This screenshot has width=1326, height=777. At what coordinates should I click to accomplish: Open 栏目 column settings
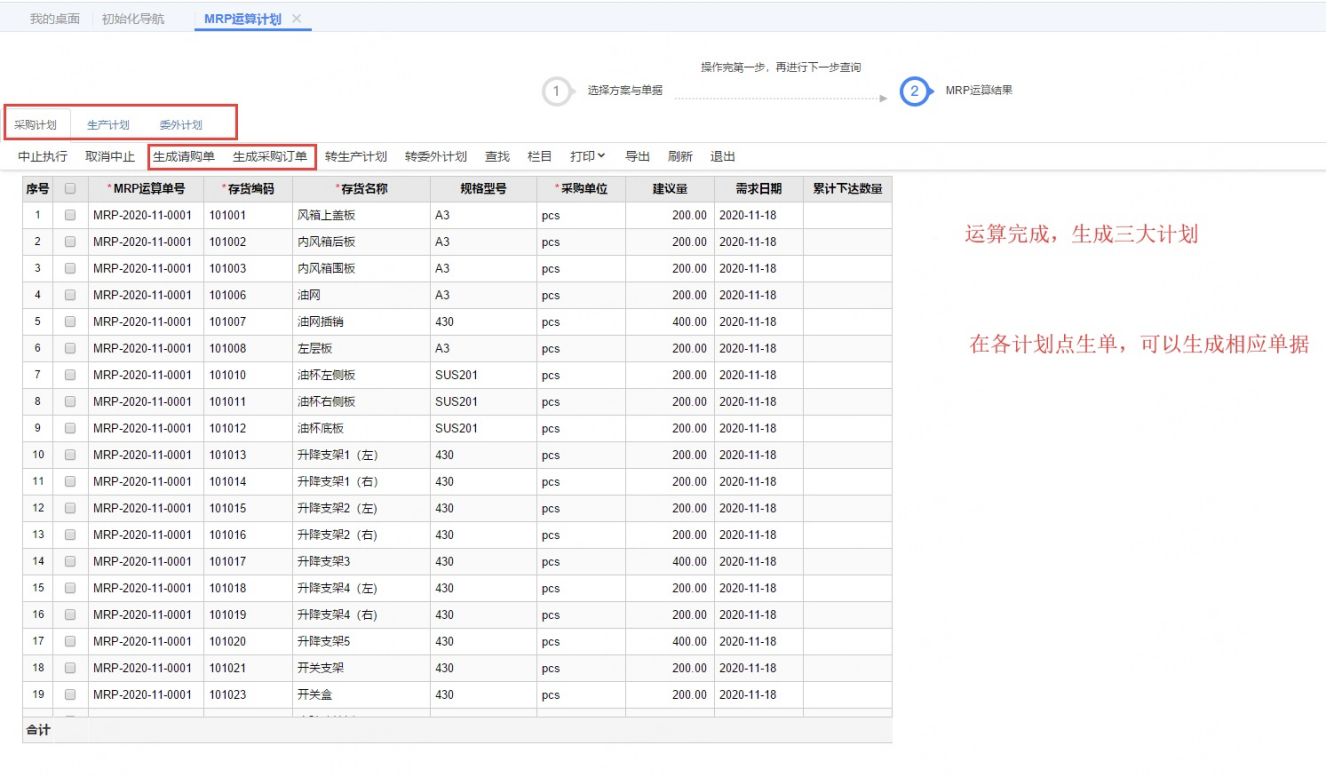540,157
